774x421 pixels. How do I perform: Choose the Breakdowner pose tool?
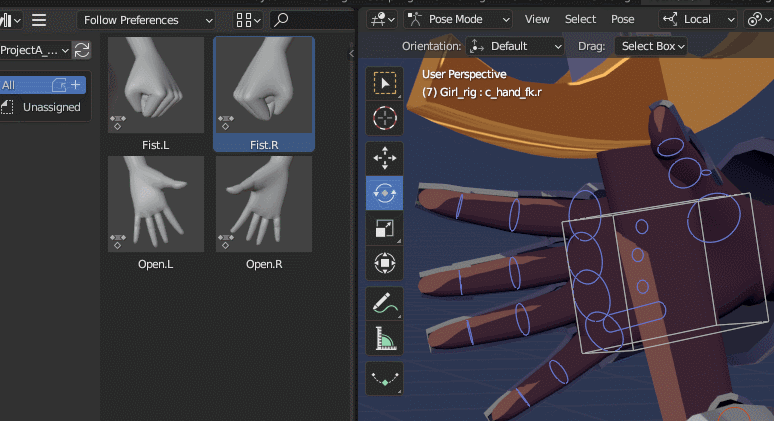[x=384, y=379]
